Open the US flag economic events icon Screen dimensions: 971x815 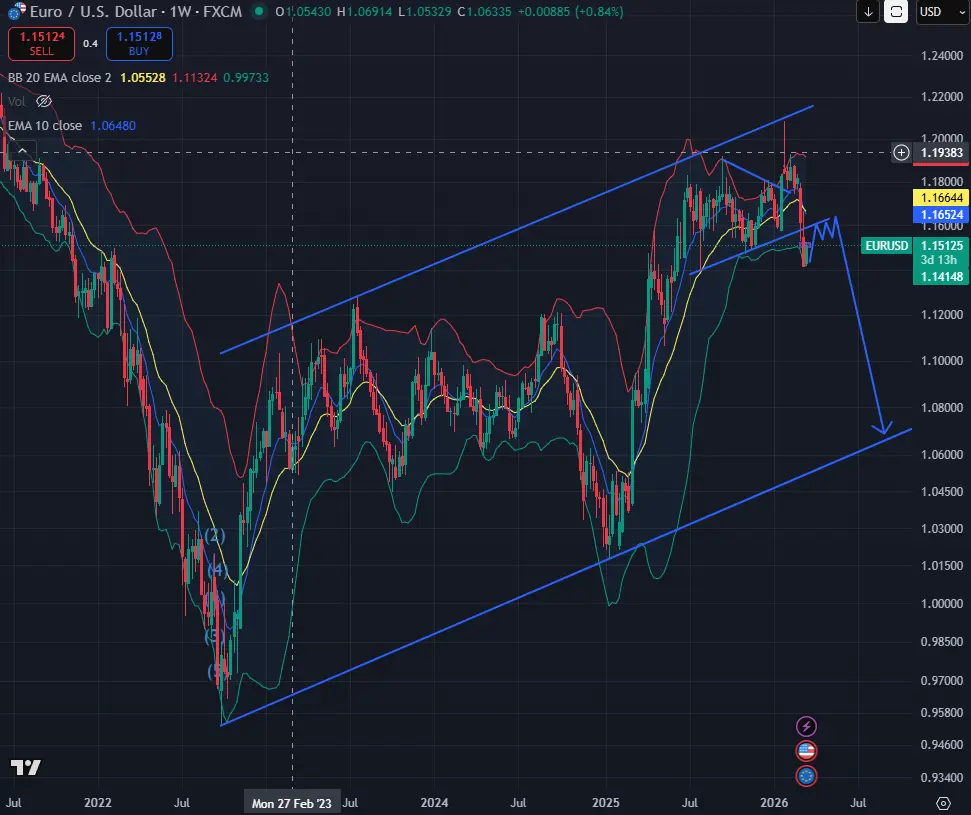[806, 750]
